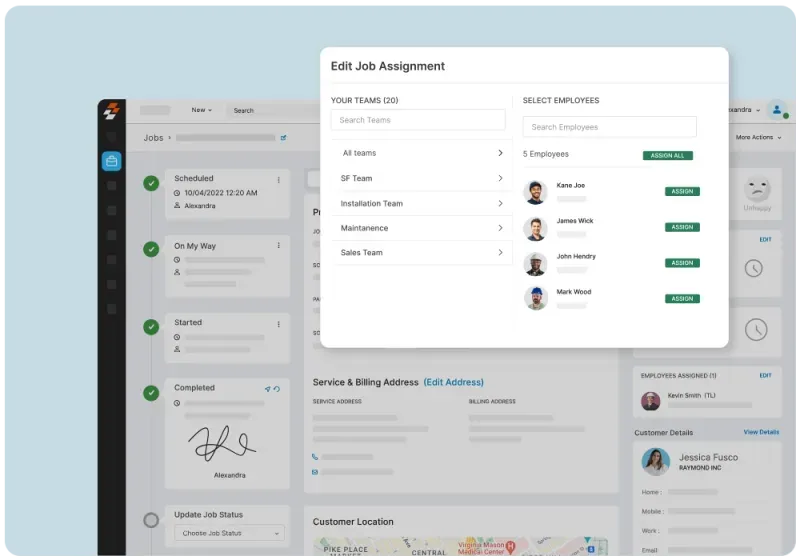Click the Search Employees input field
The width and height of the screenshot is (800, 560).
[610, 127]
